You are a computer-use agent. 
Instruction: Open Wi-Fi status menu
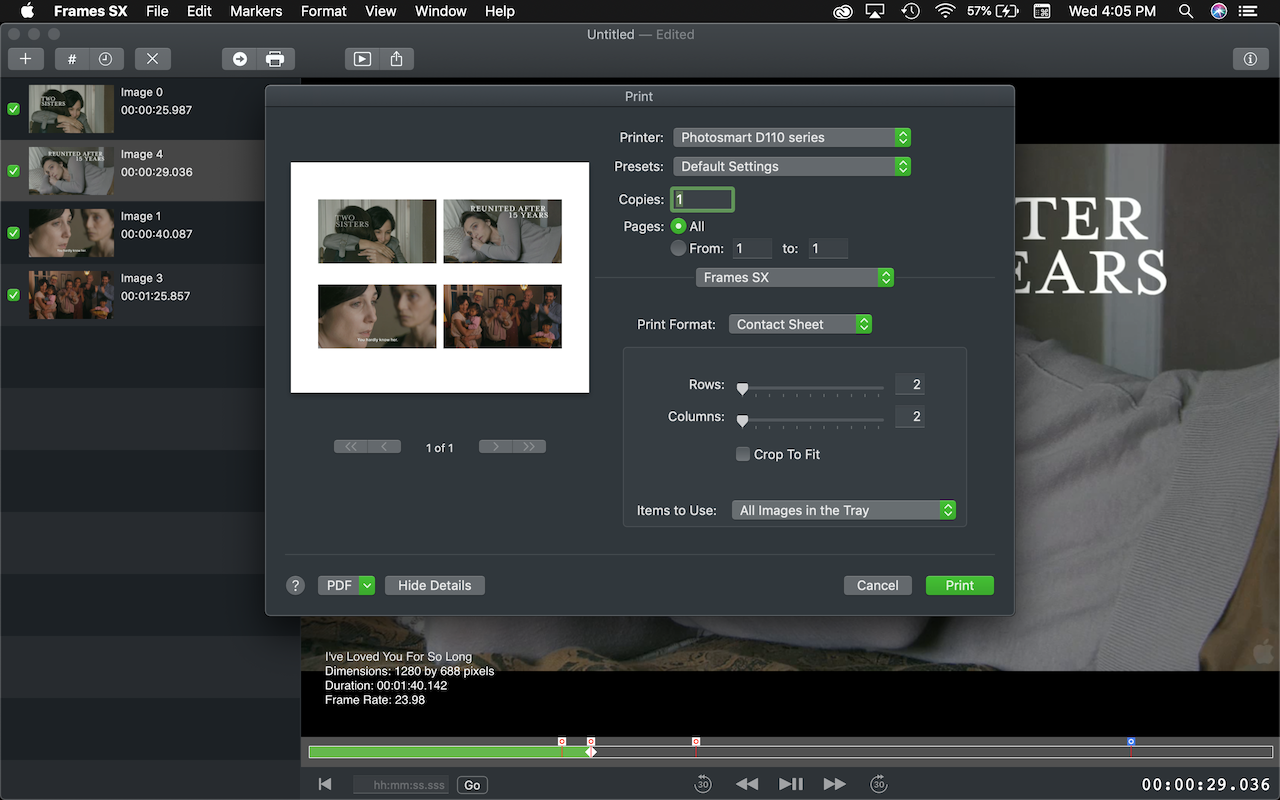click(945, 11)
